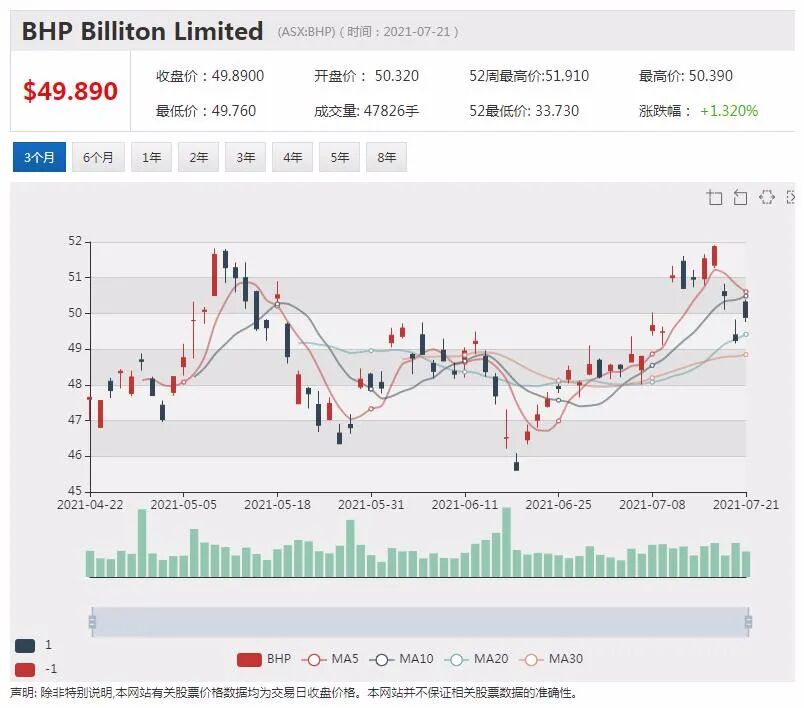Click the tallest volume bar near 2021-06-11
804x708 pixels.
pos(506,542)
